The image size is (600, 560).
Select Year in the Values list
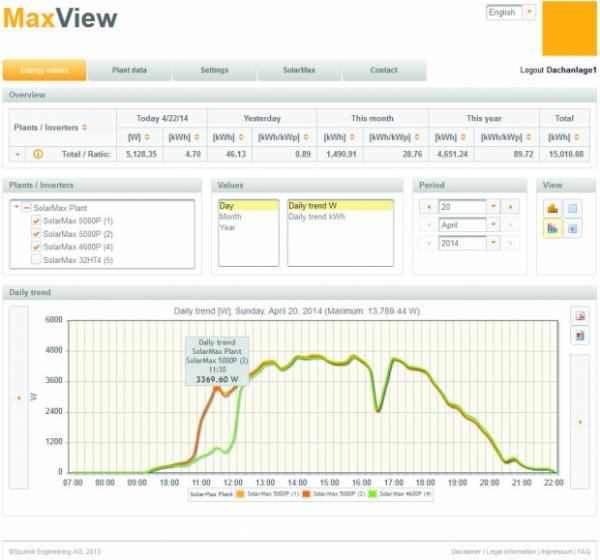coord(248,227)
